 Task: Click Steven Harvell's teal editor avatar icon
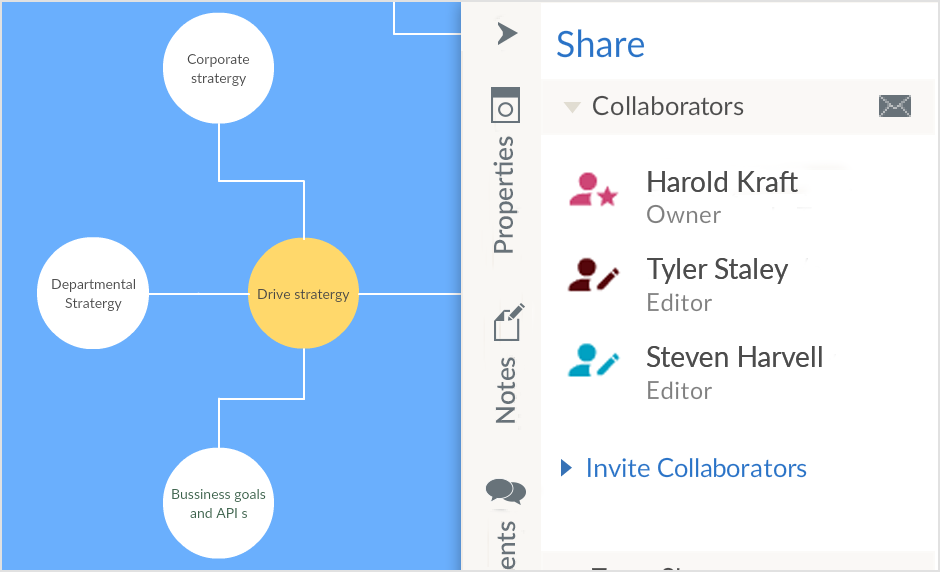(x=593, y=360)
